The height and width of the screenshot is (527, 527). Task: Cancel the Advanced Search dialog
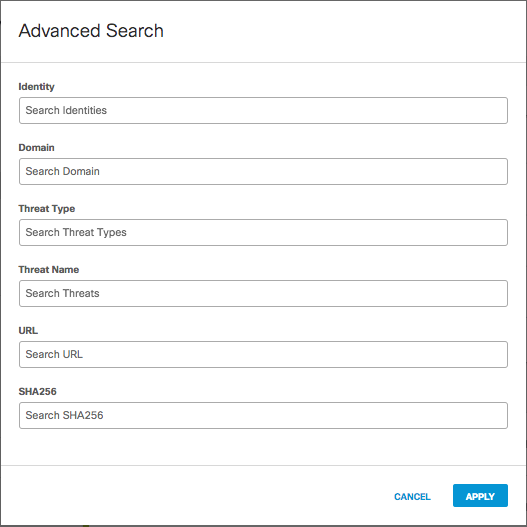[x=412, y=496]
